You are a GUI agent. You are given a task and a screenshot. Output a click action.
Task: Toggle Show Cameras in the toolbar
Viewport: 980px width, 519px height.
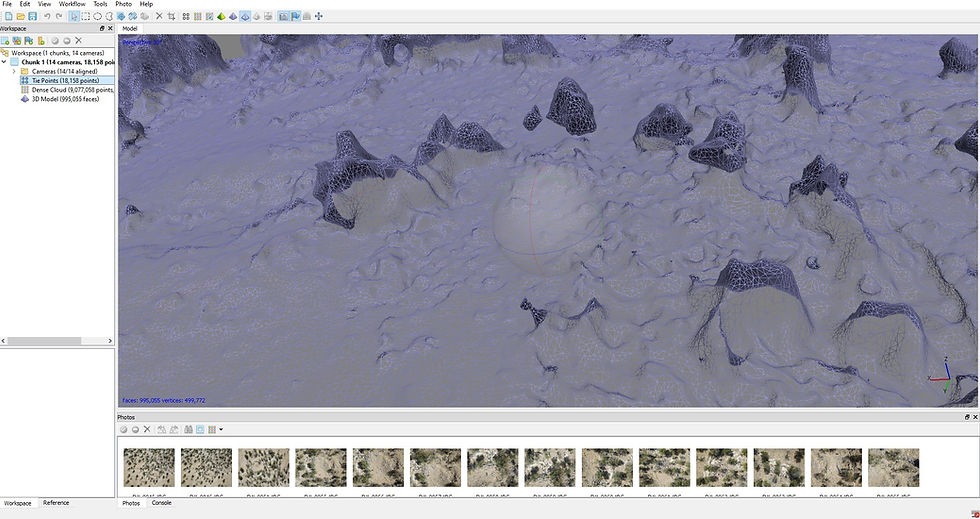pyautogui.click(x=283, y=16)
